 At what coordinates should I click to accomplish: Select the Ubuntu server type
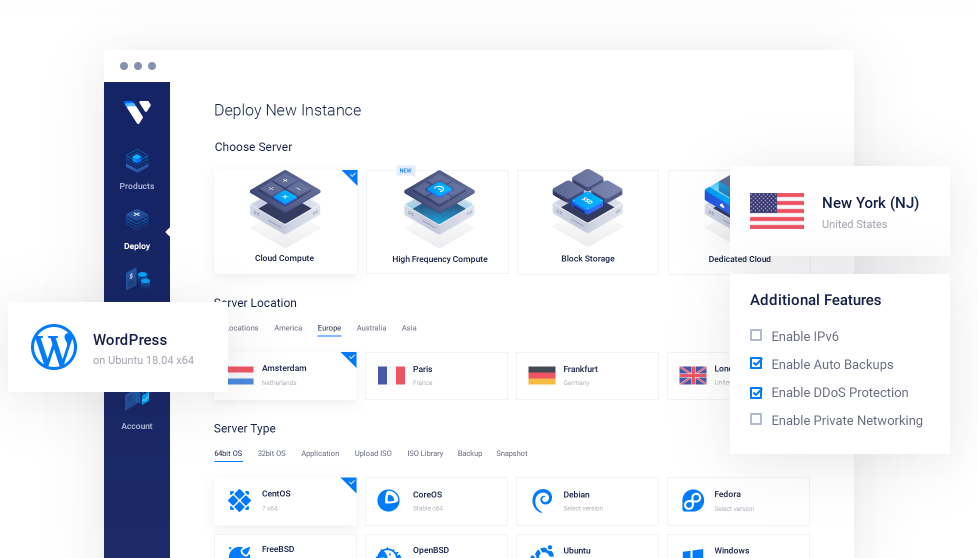click(588, 547)
